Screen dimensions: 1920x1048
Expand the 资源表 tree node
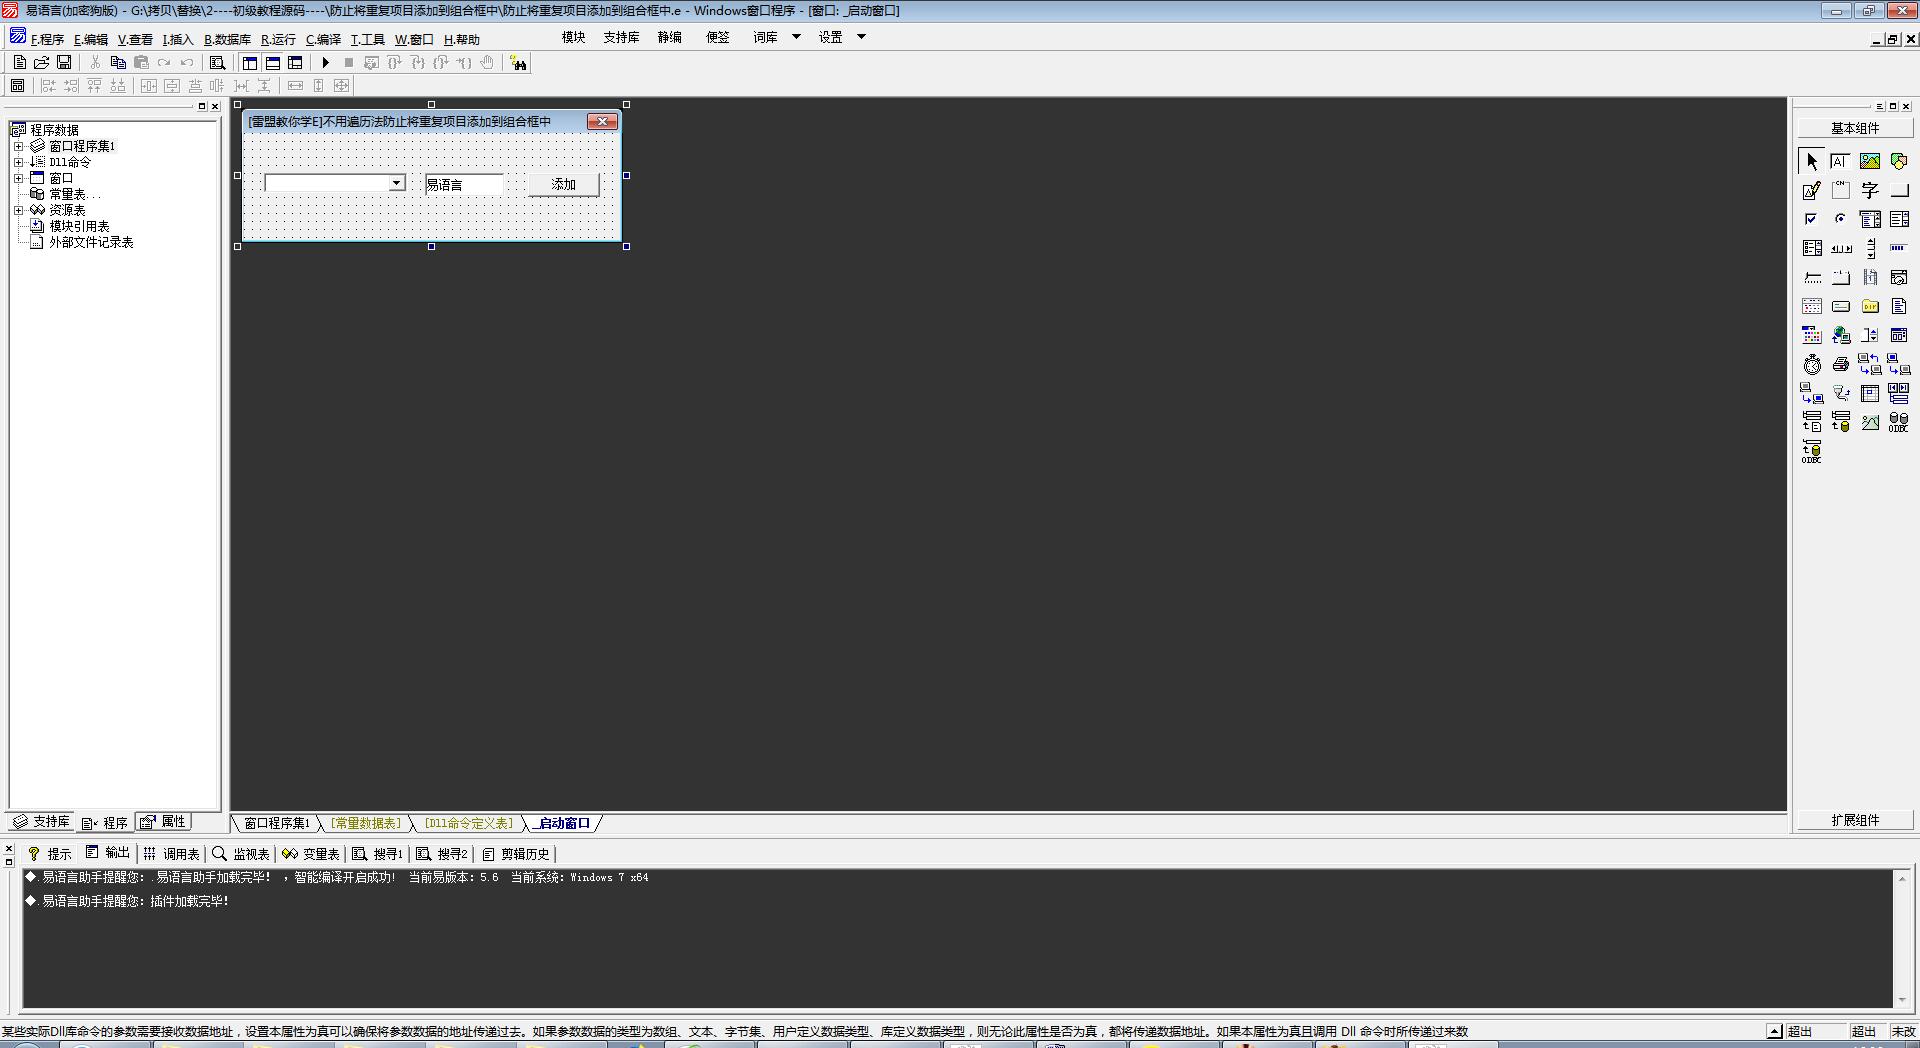coord(18,210)
